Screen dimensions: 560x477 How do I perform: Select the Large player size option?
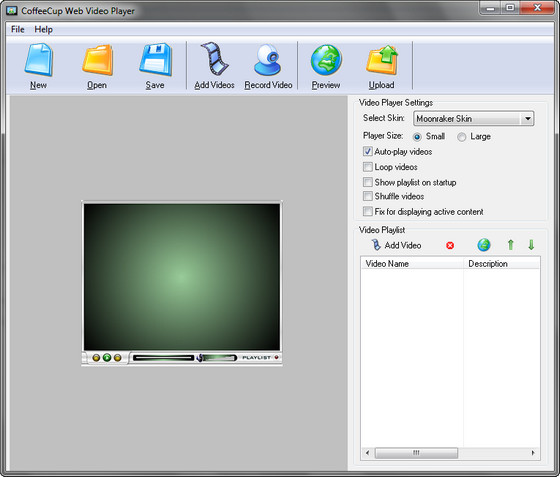461,137
